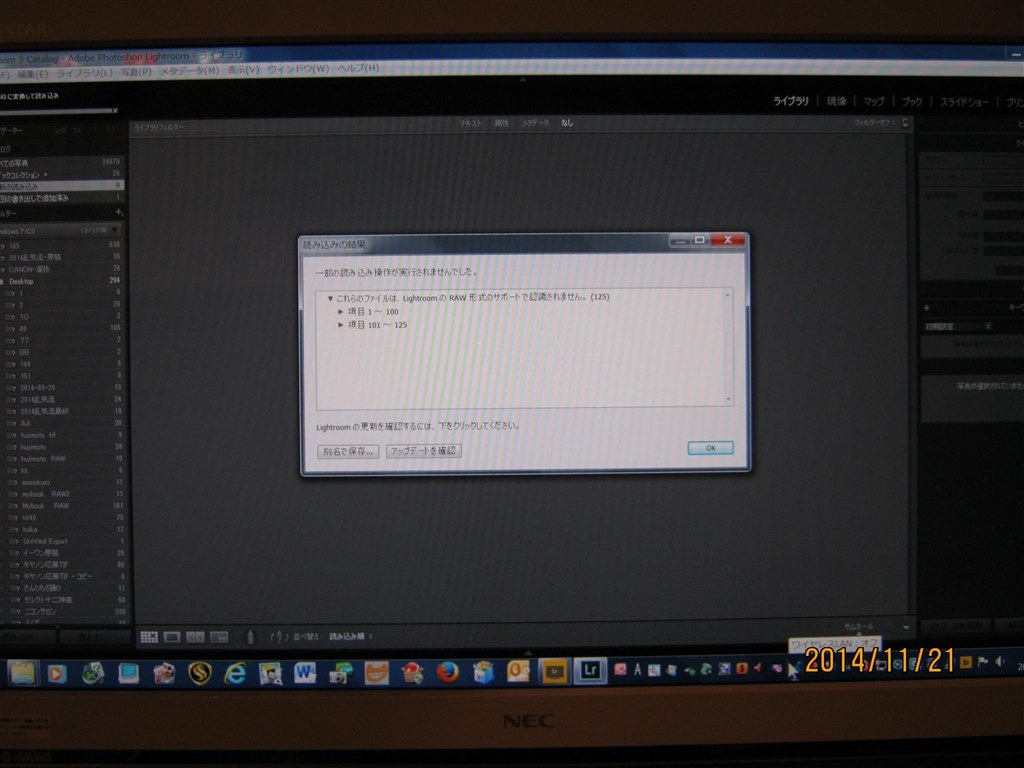1024x768 pixels.
Task: Click the 別名で保存 button
Action: click(348, 451)
